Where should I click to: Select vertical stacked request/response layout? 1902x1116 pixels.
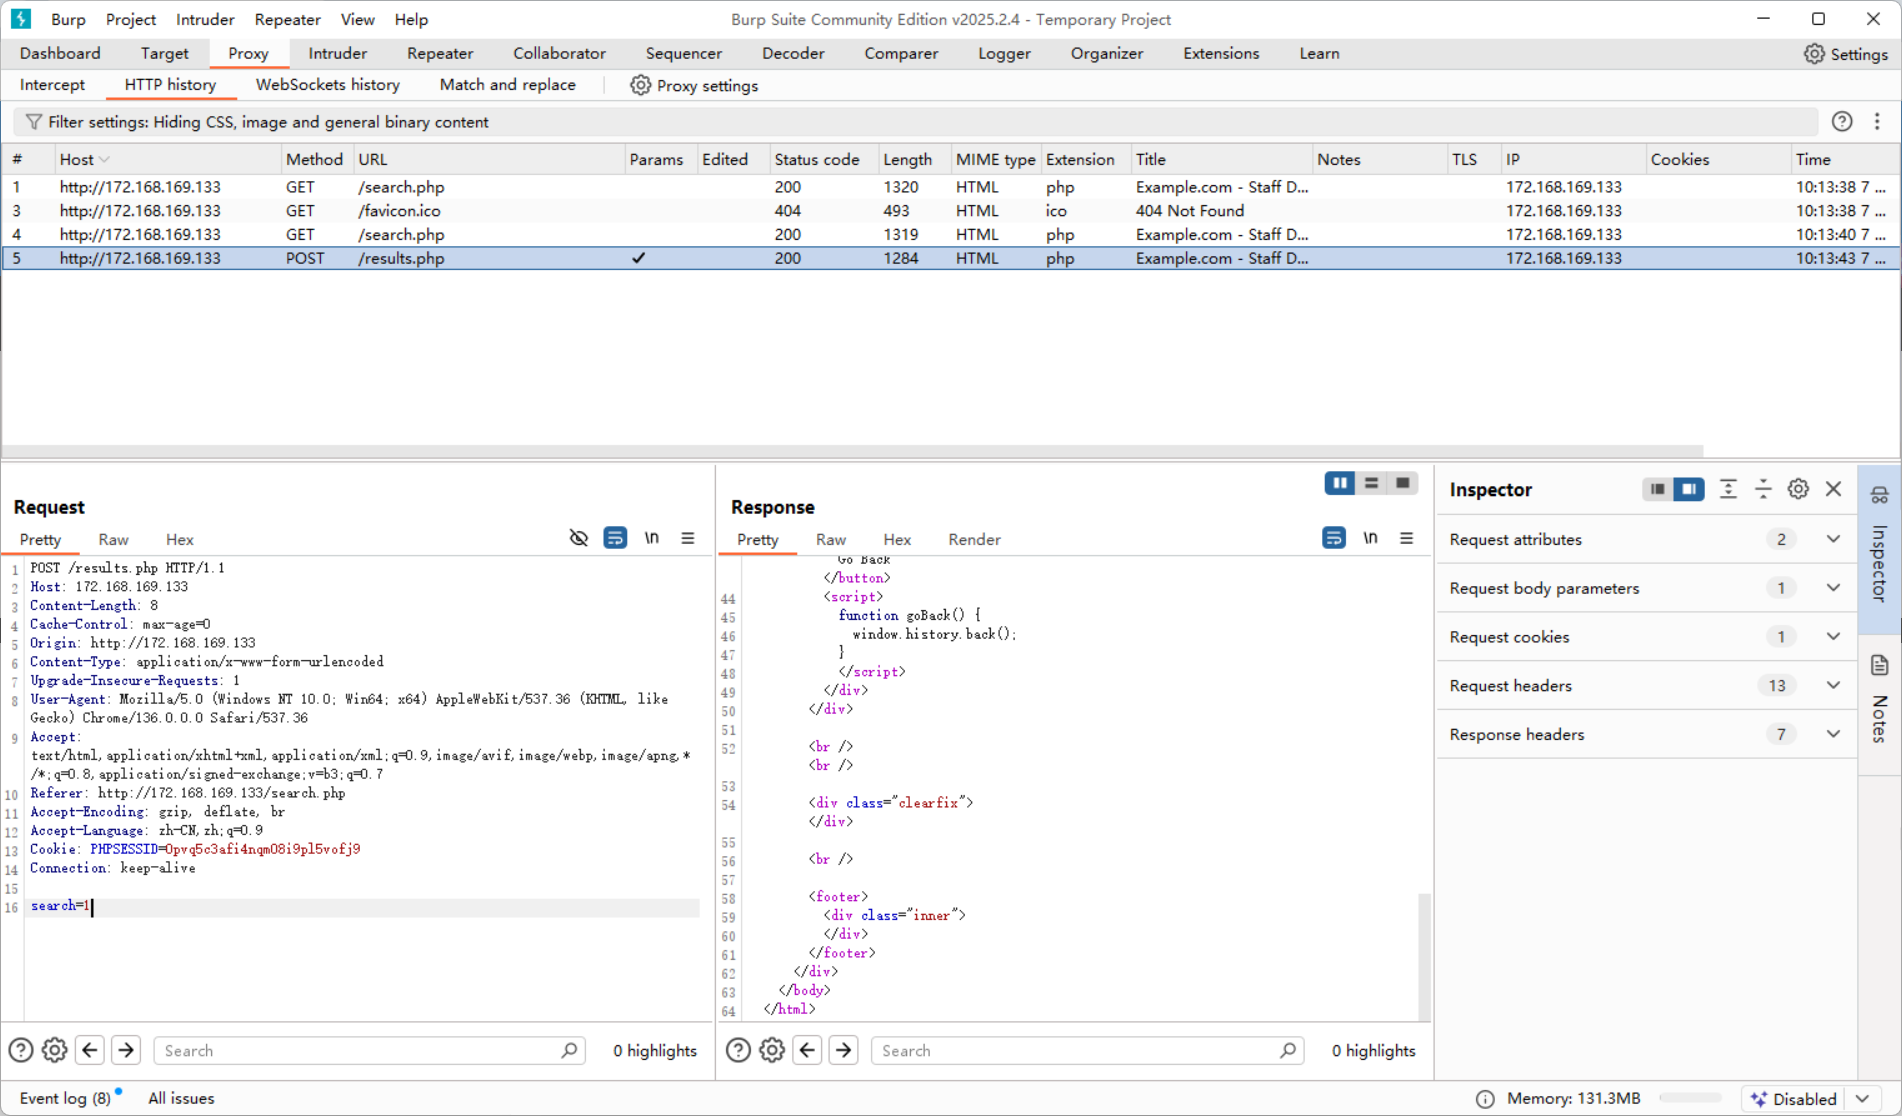(1372, 484)
